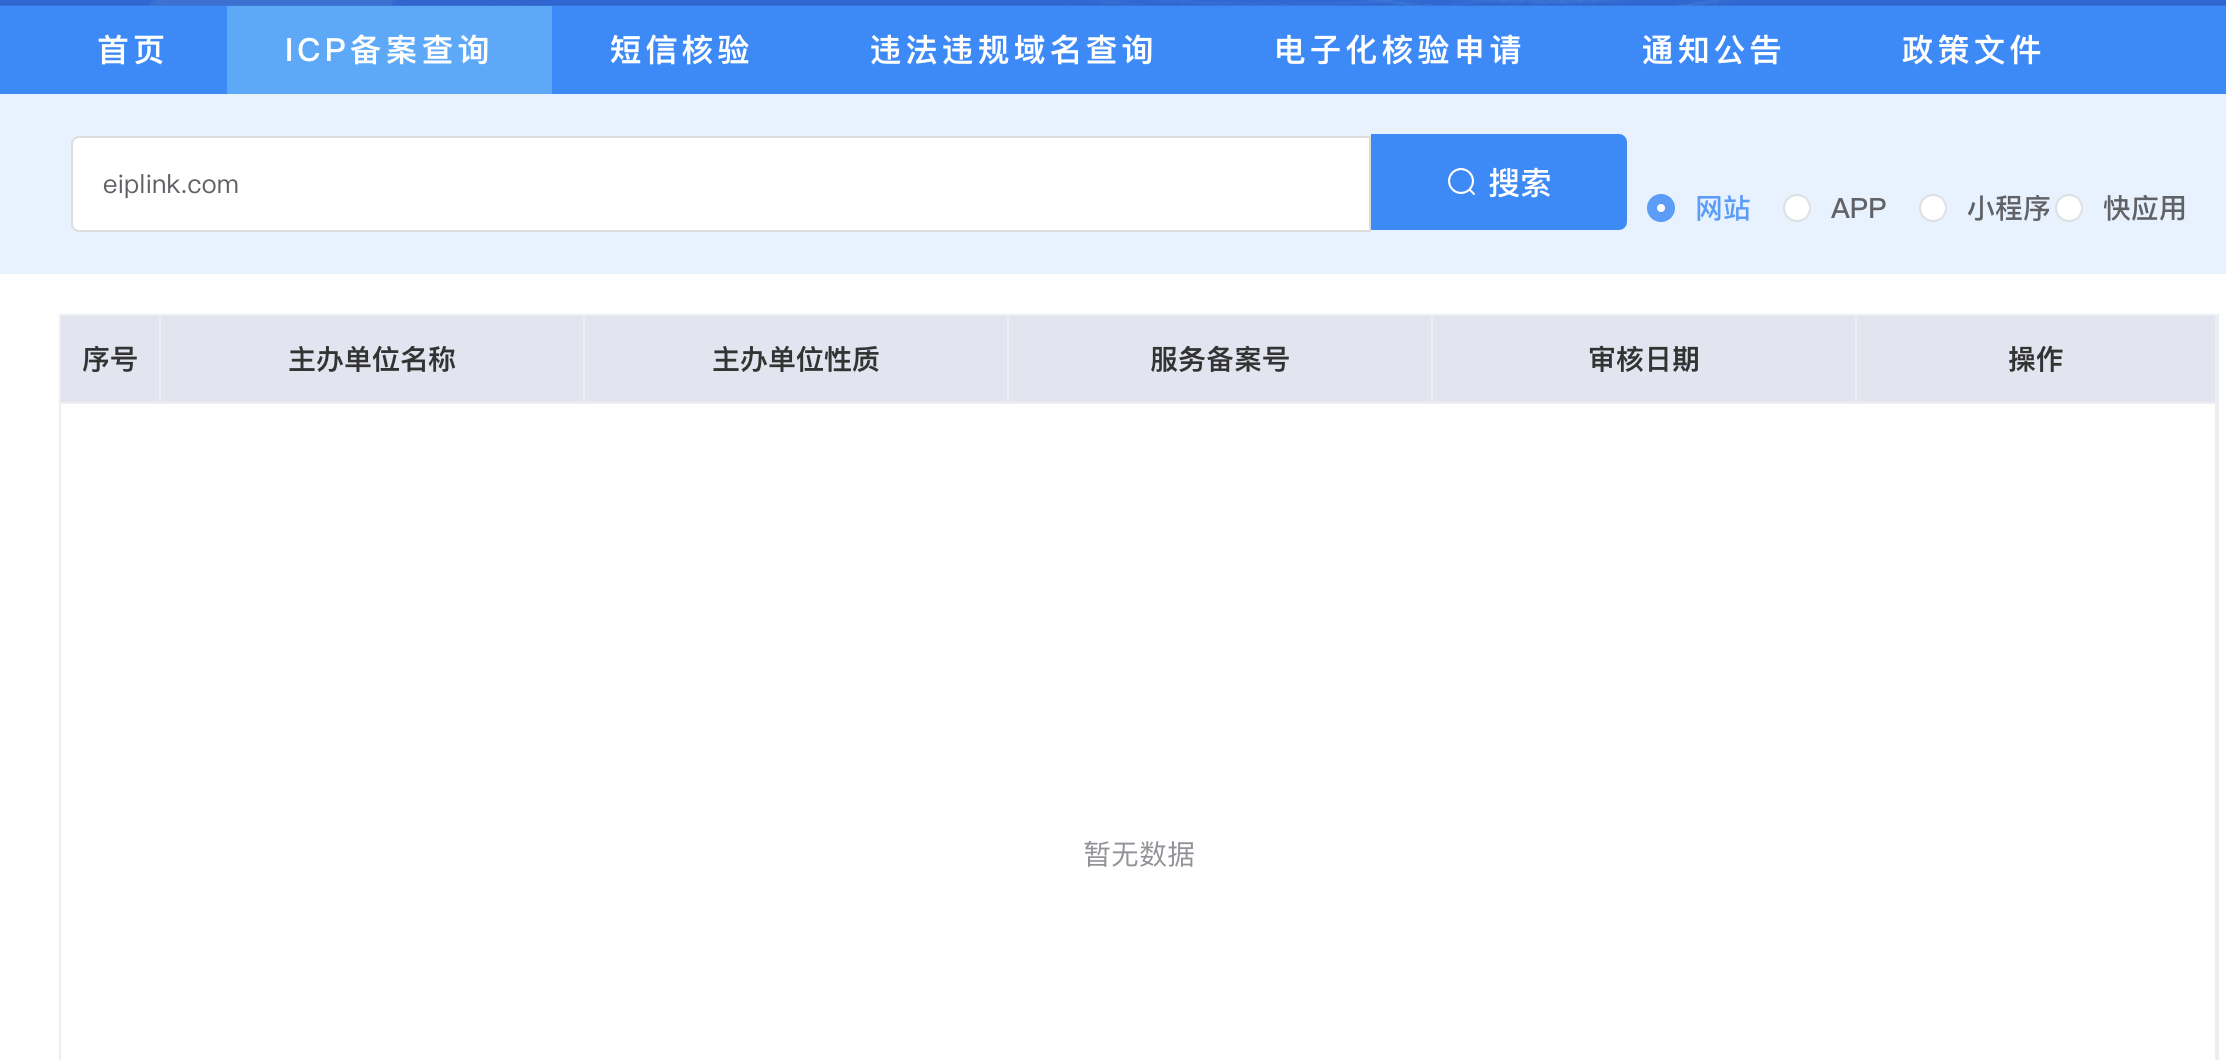Open the 短信核验 tab
The image size is (2226, 1060).
pos(680,50)
